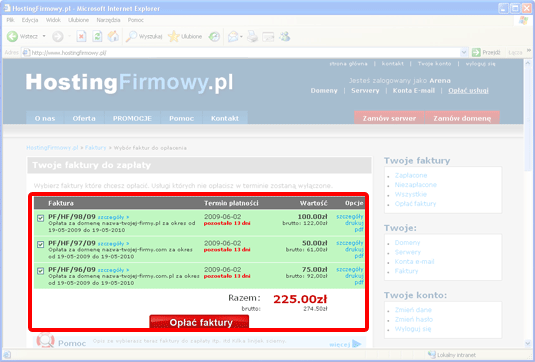This screenshot has width=535, height=362.
Task: Open the Domeny link in header
Action: [x=324, y=90]
